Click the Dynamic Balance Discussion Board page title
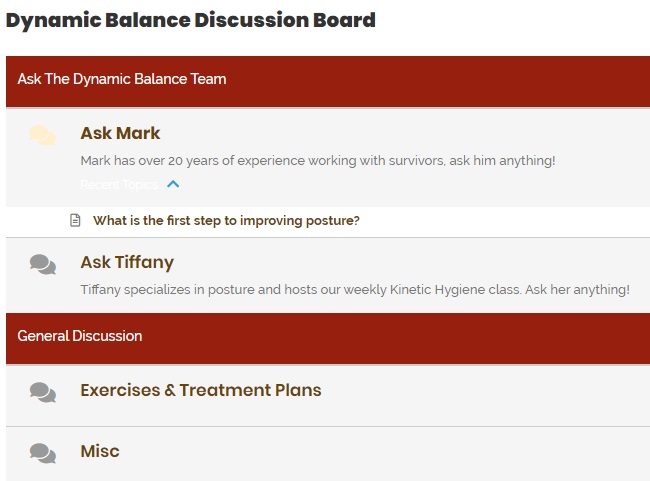The height and width of the screenshot is (481, 650). point(191,20)
